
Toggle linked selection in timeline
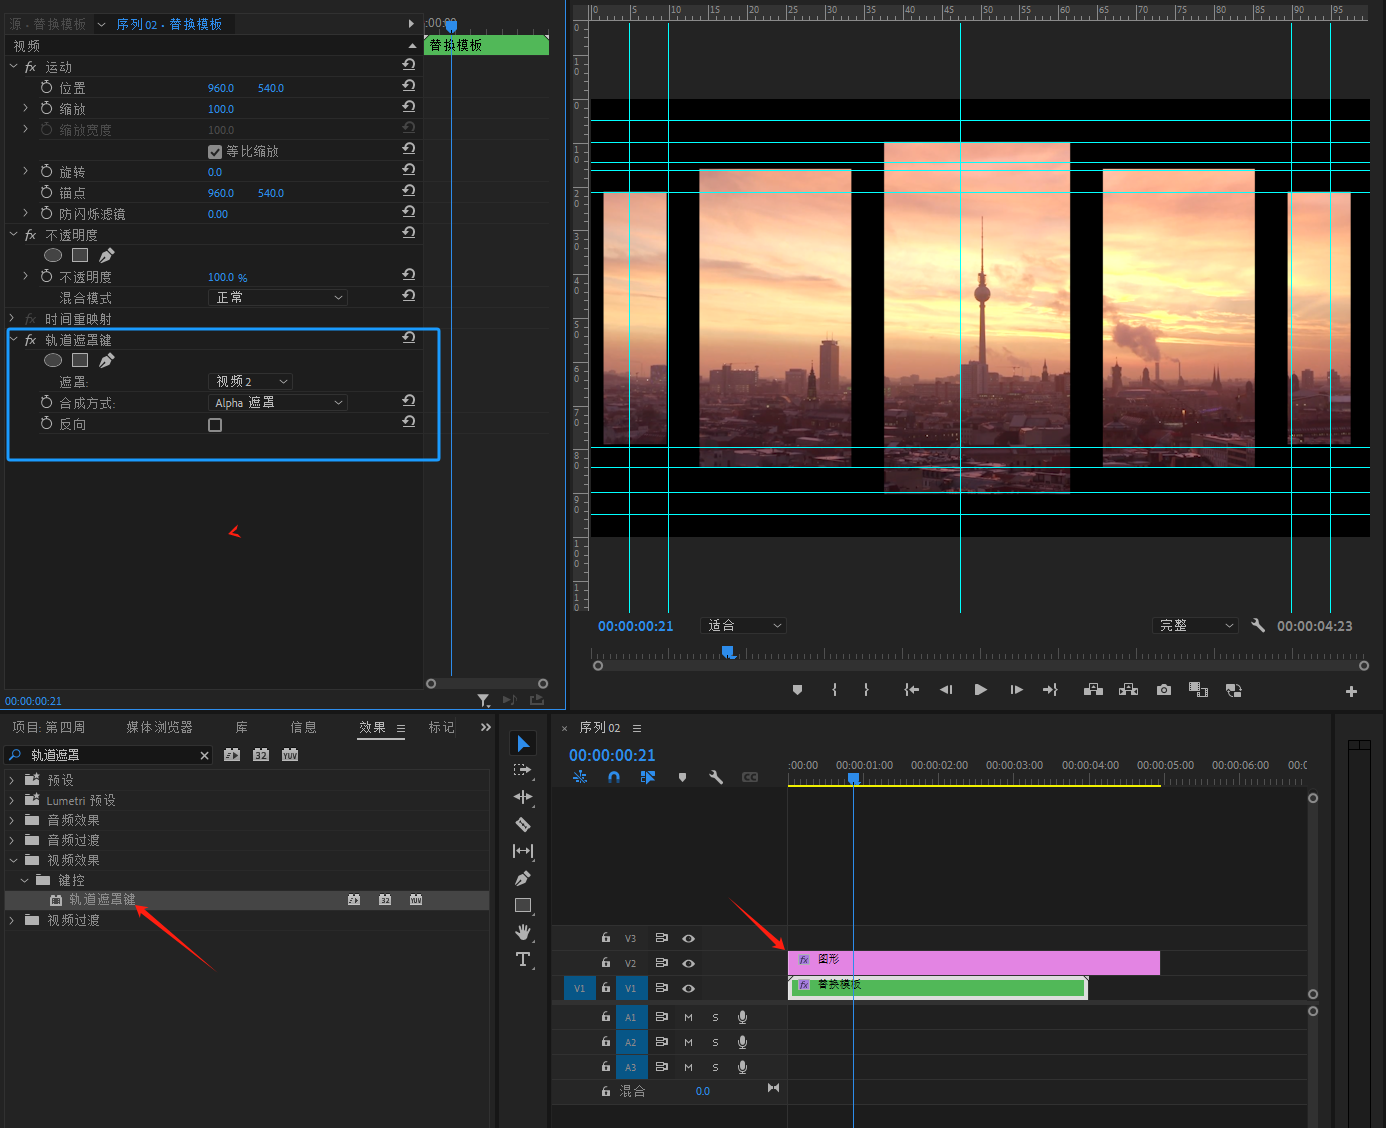[x=648, y=777]
